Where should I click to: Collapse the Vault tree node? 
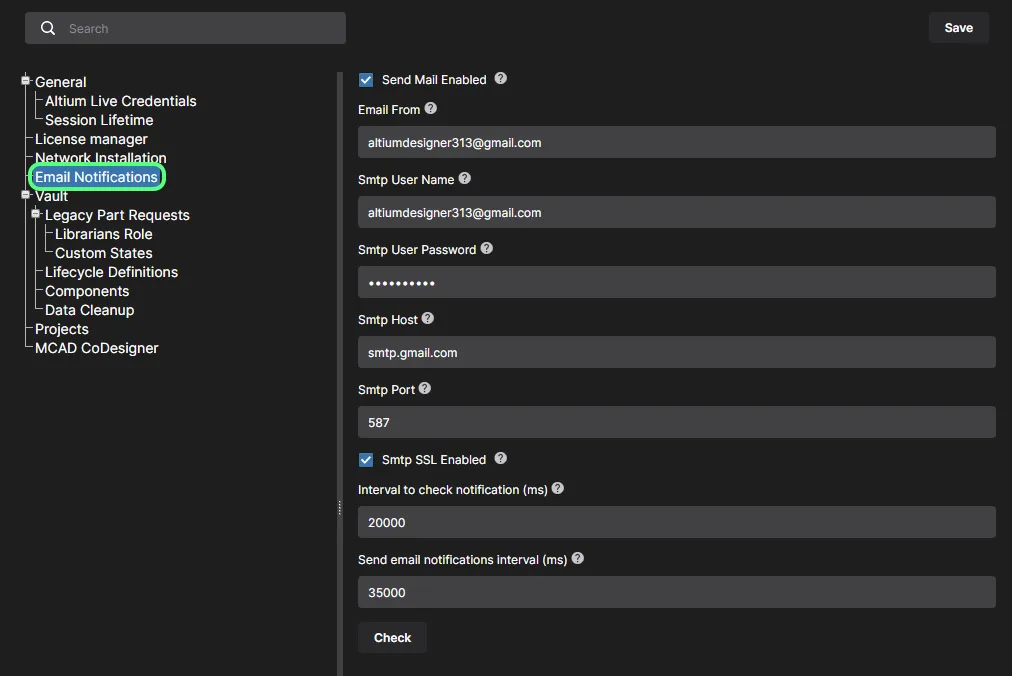26,195
